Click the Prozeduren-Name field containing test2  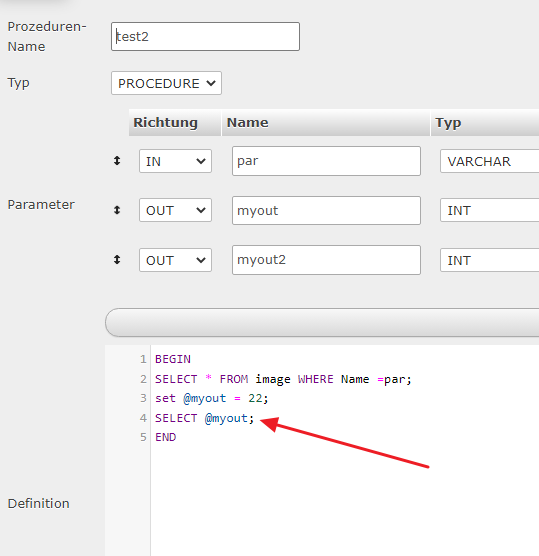205,37
